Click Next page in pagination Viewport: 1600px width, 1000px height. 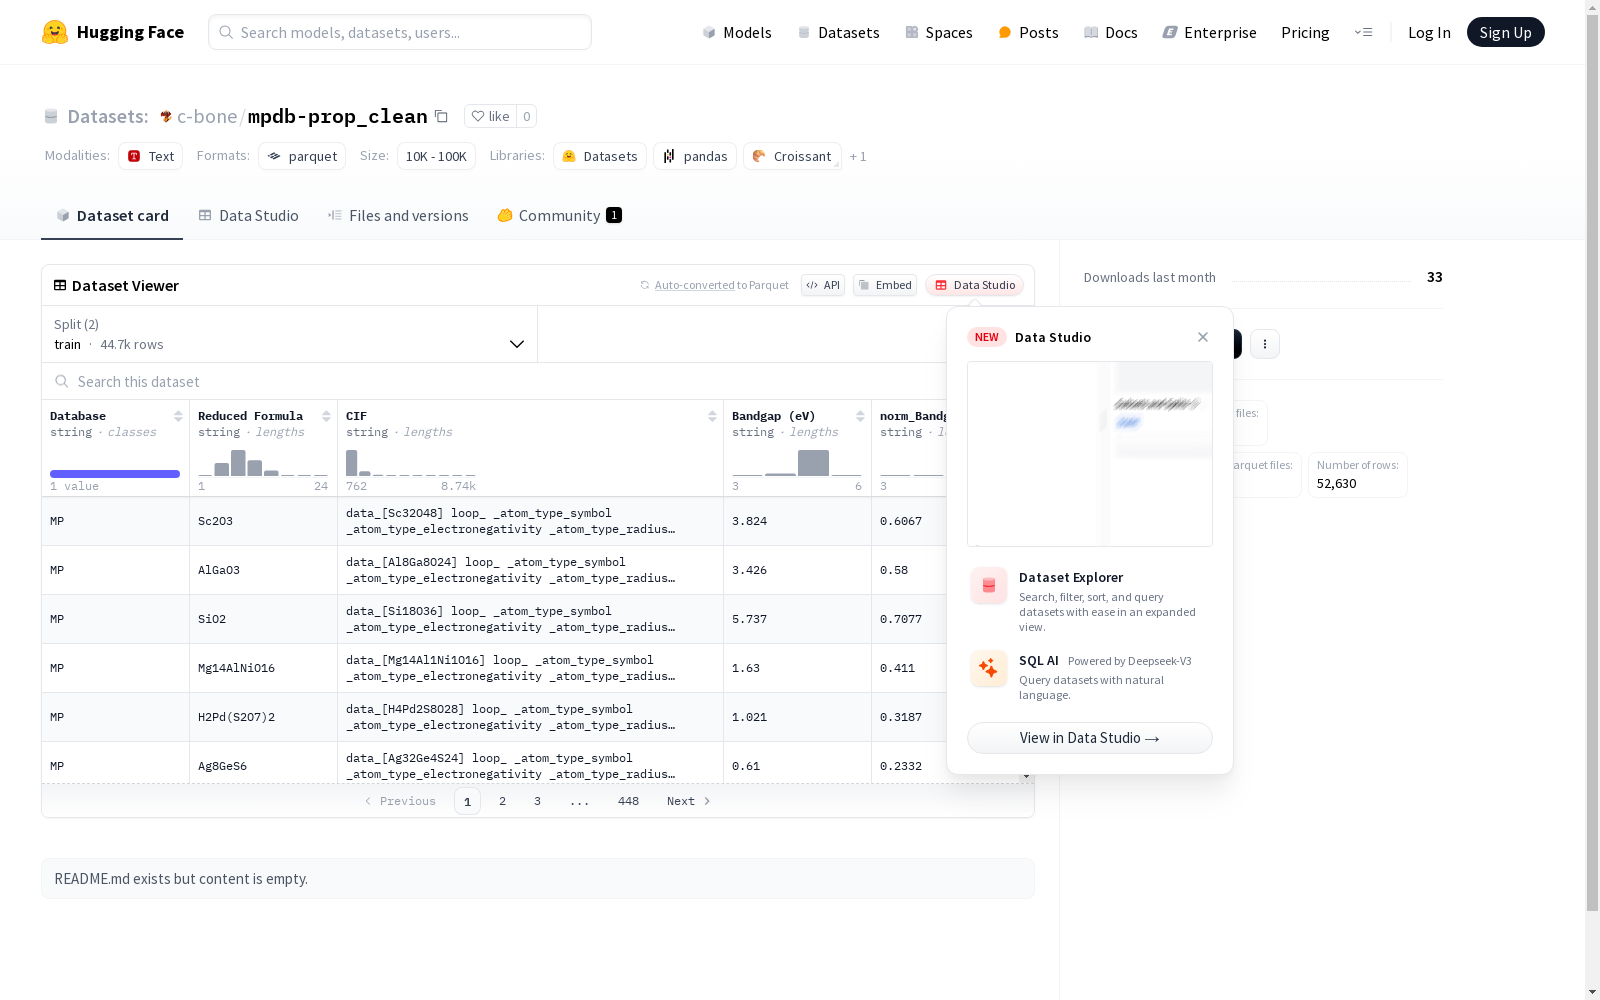point(689,801)
